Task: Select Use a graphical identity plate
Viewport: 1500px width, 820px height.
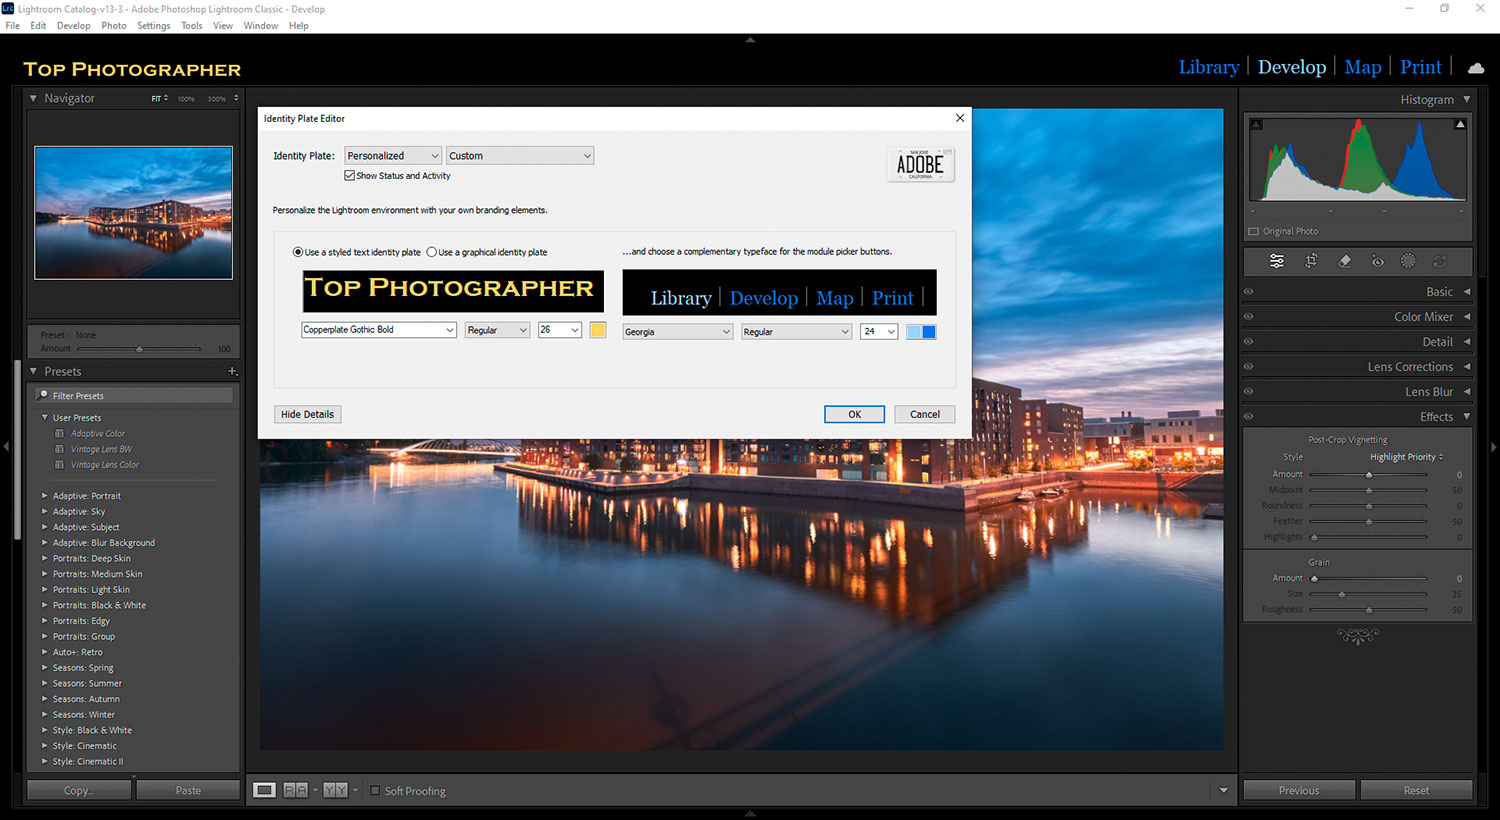Action: [x=432, y=252]
